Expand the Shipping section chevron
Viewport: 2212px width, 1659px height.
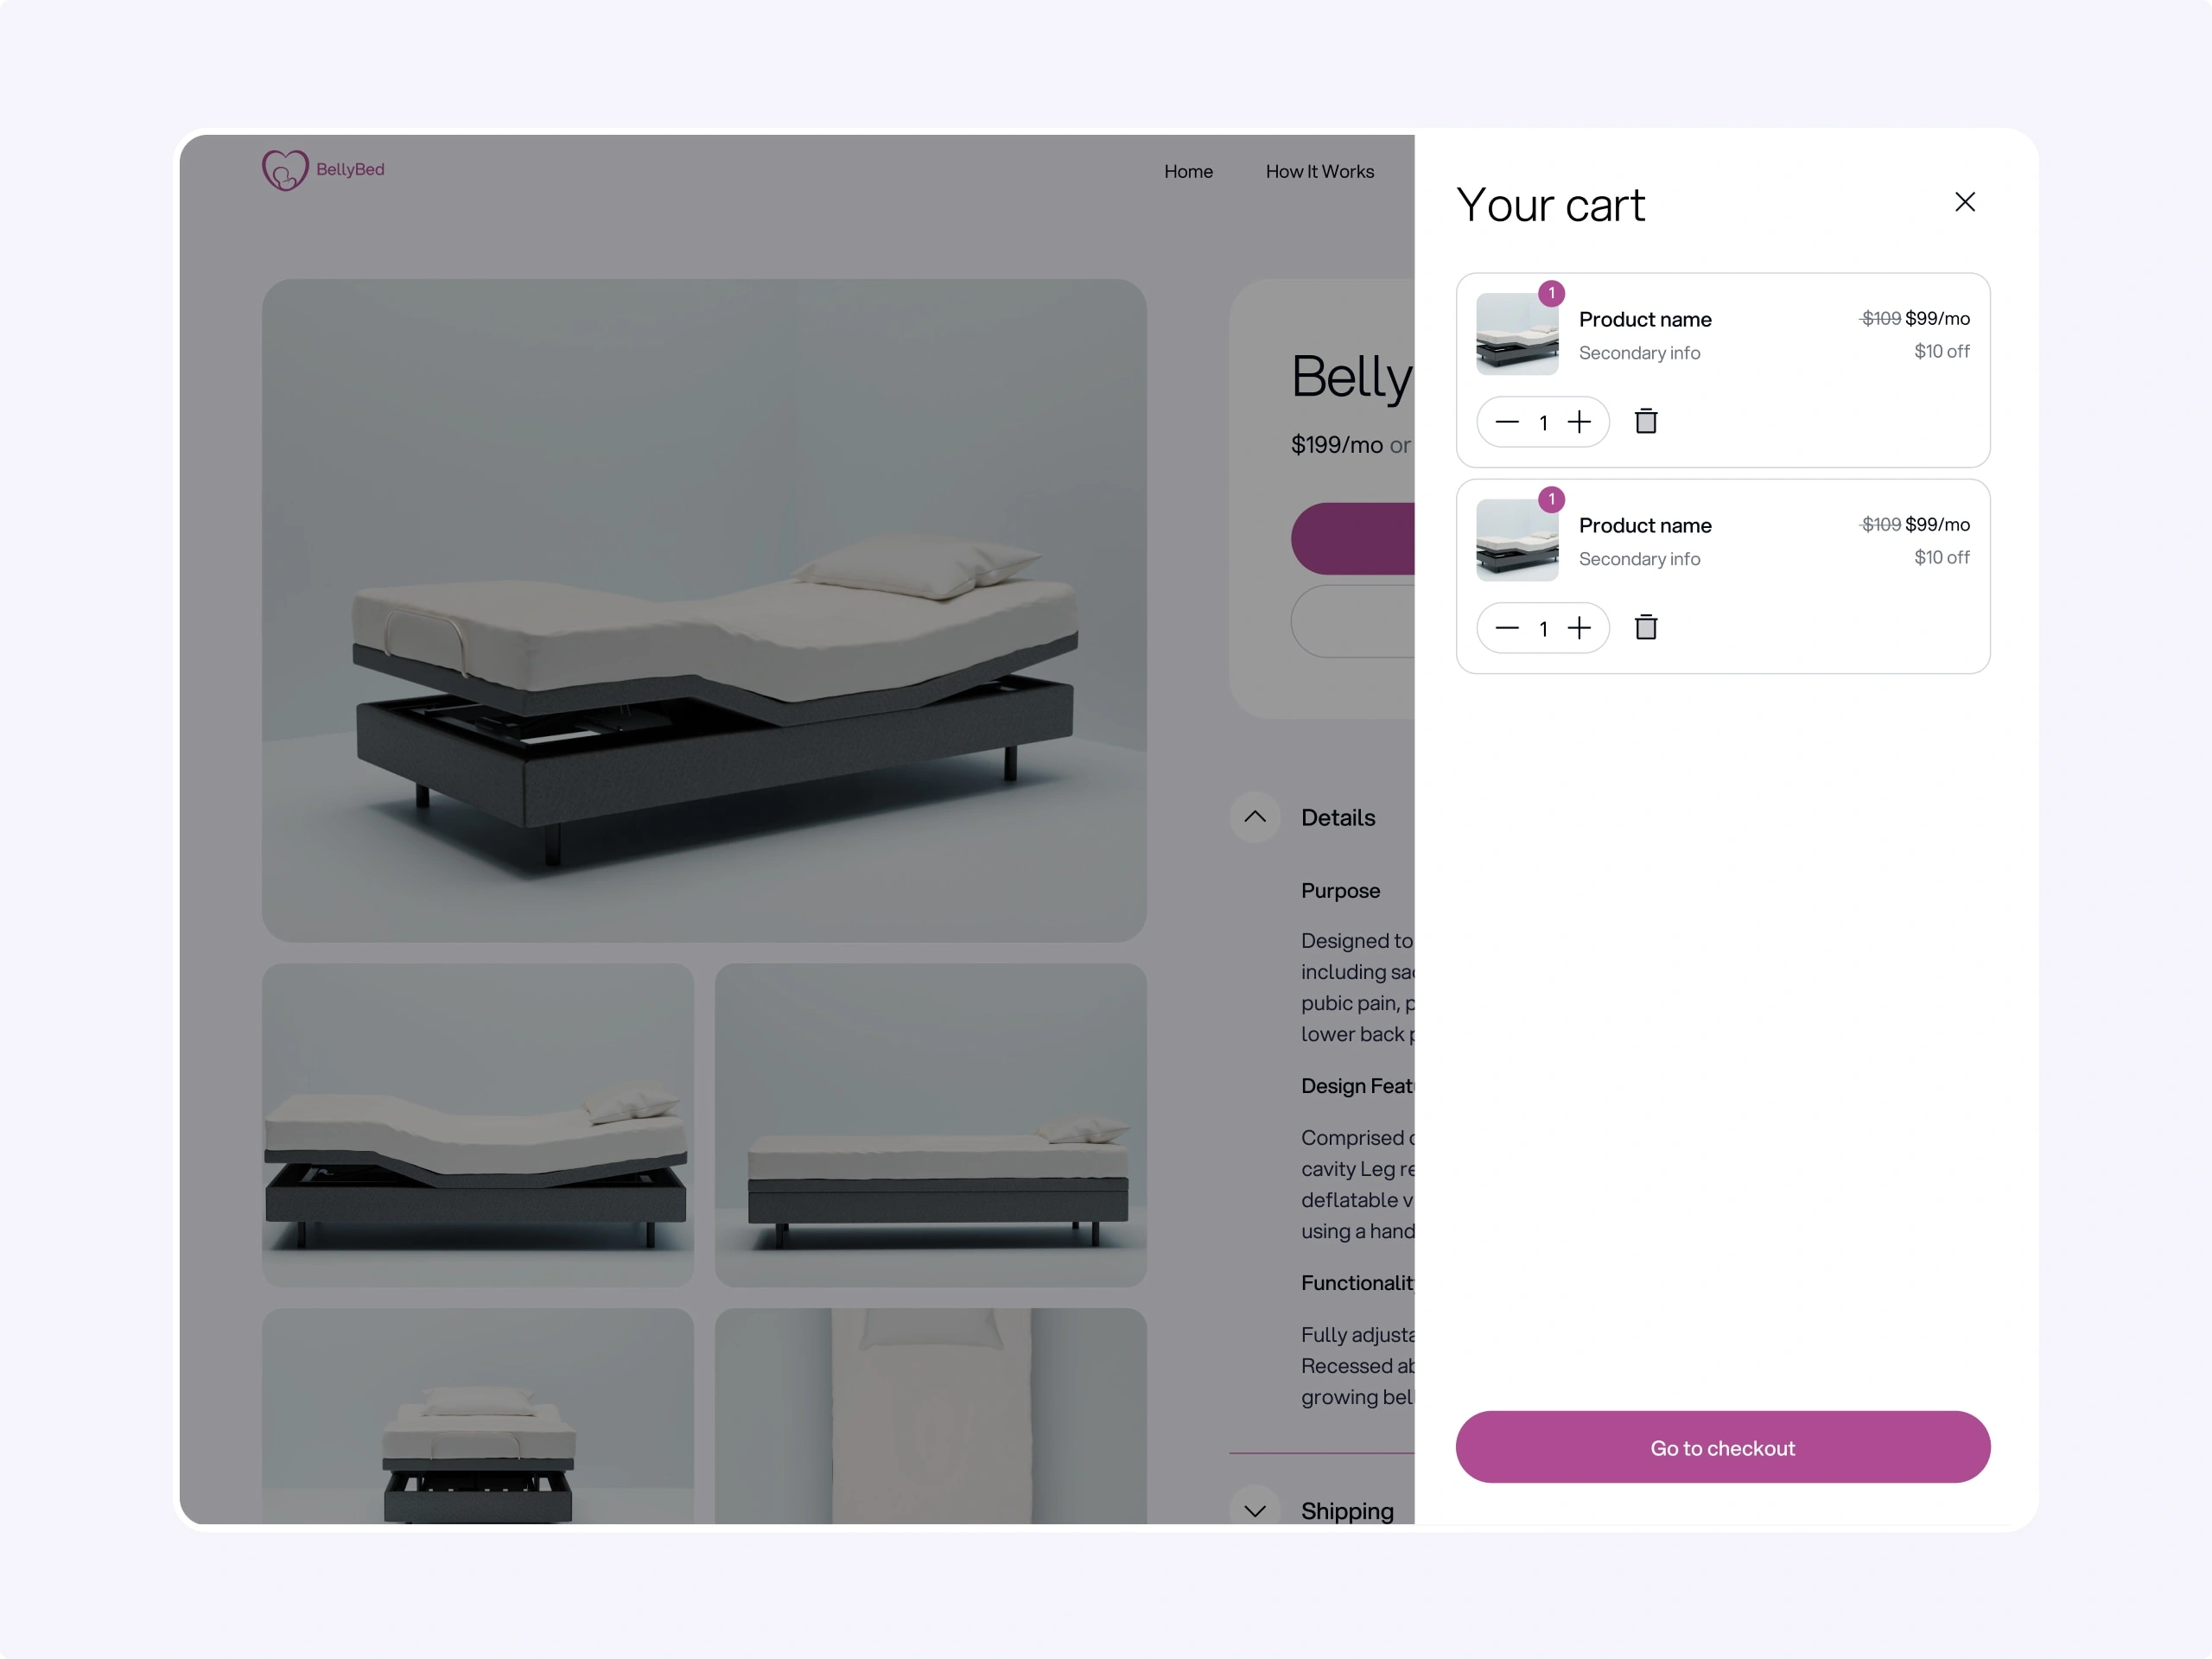(x=1255, y=1510)
